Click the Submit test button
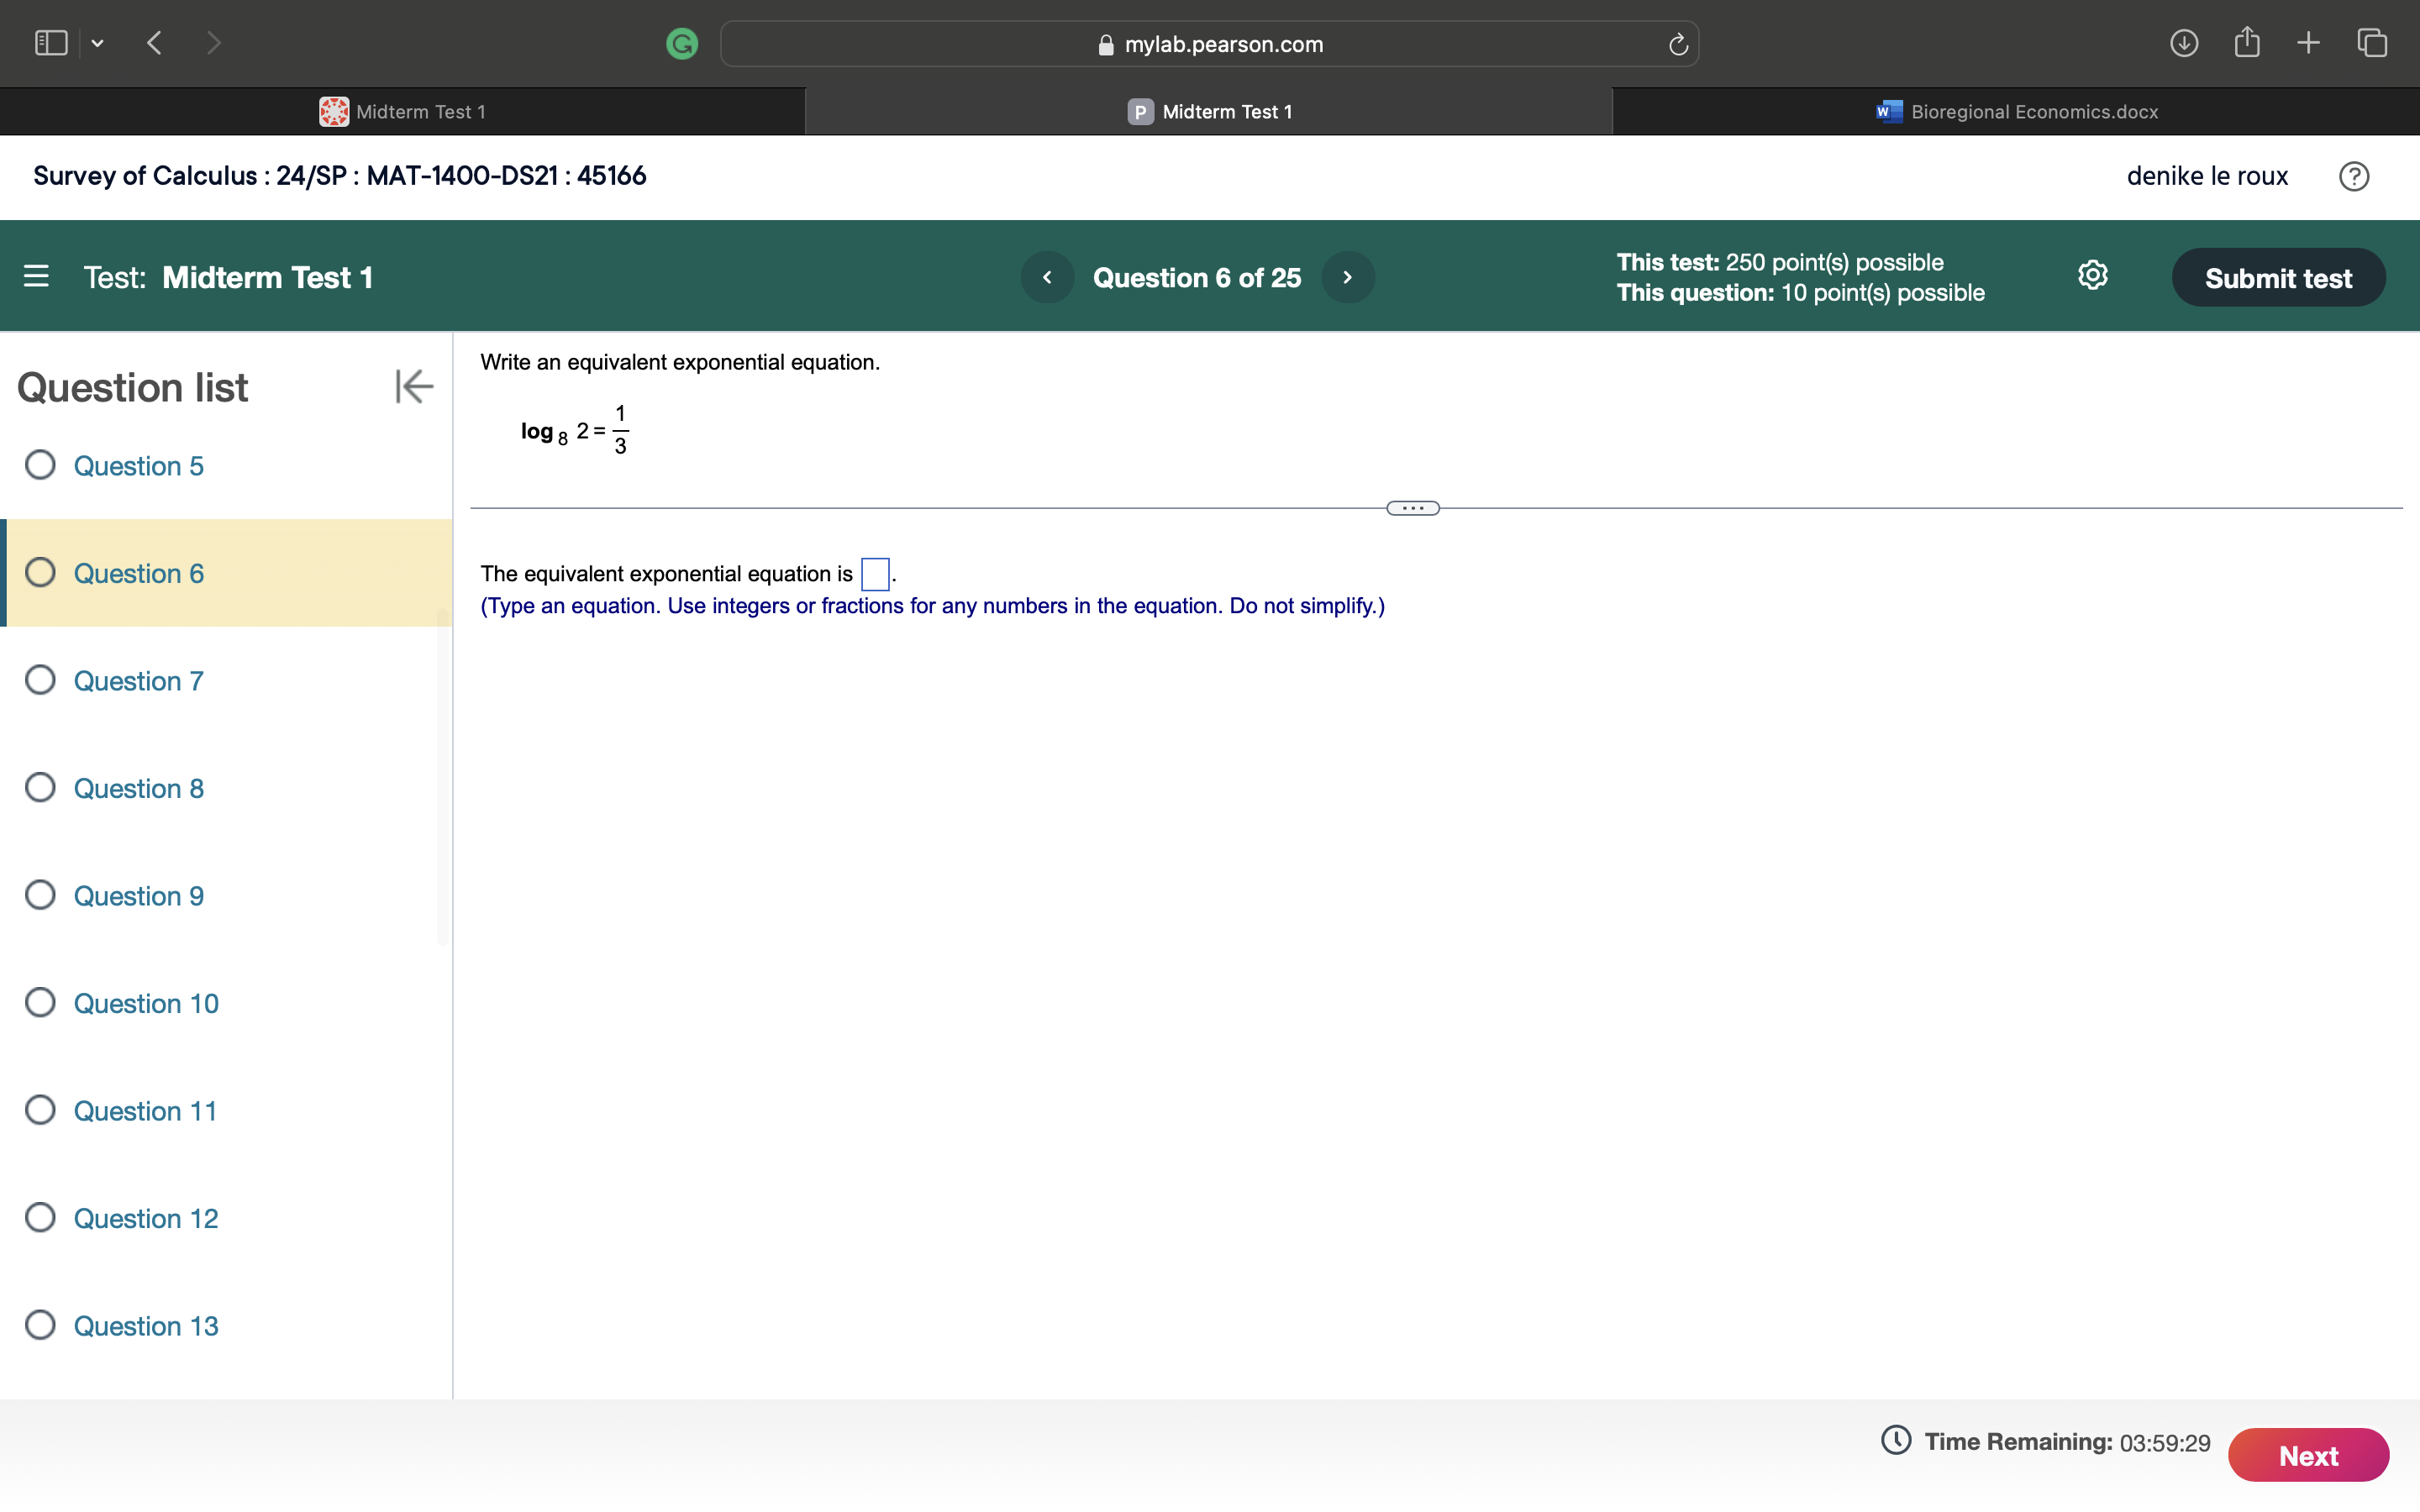This screenshot has width=2420, height=1512. pos(2279,277)
